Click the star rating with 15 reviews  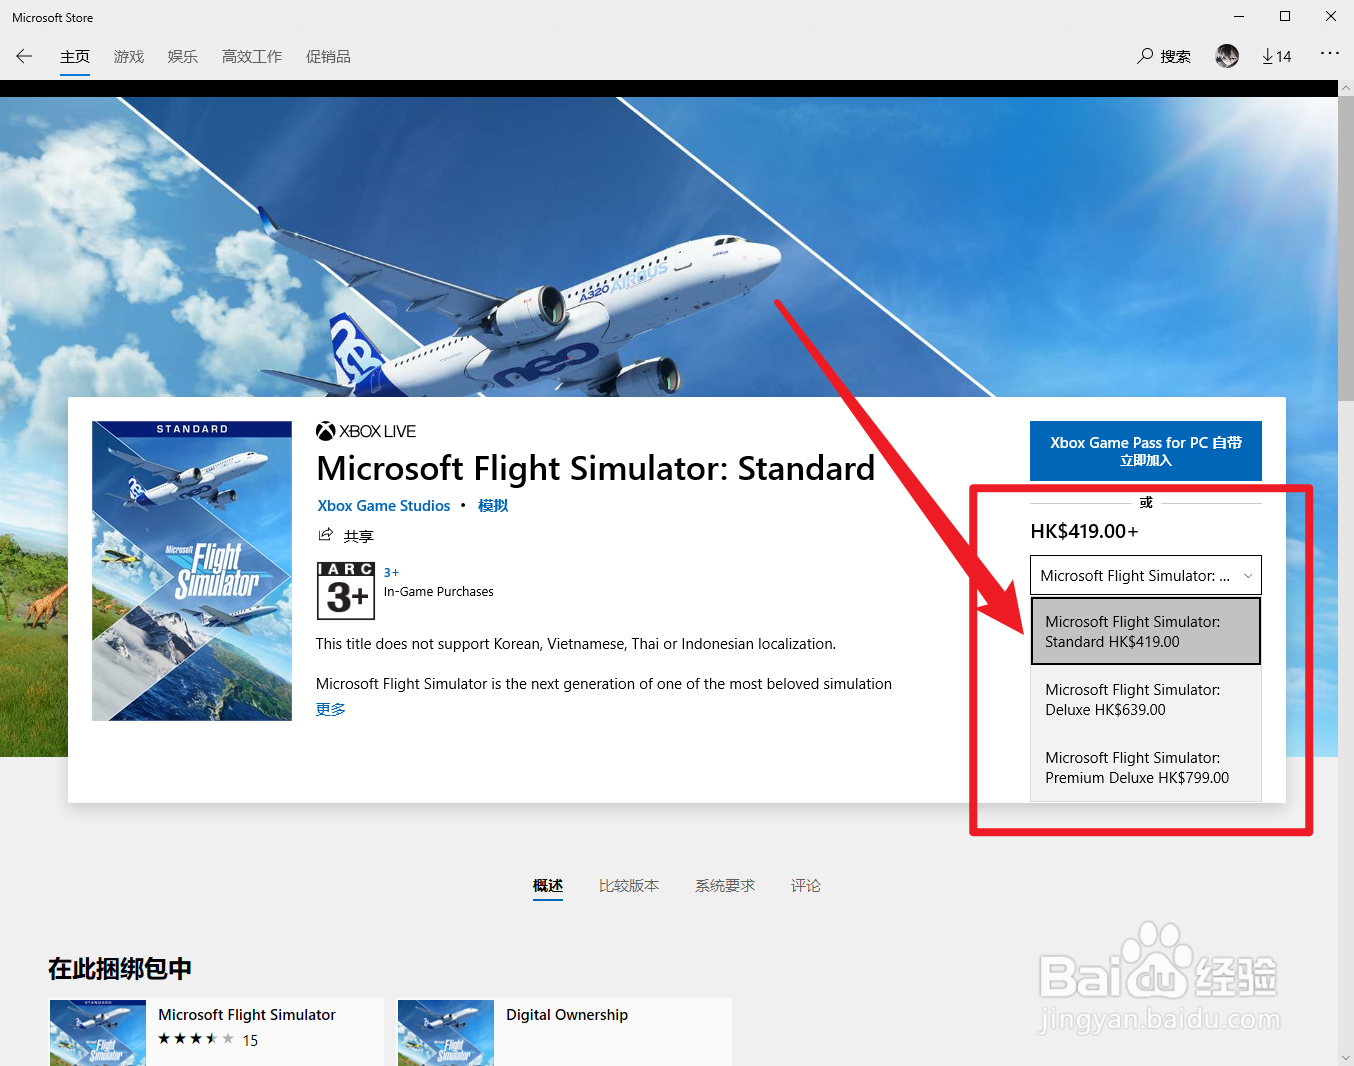(208, 1040)
